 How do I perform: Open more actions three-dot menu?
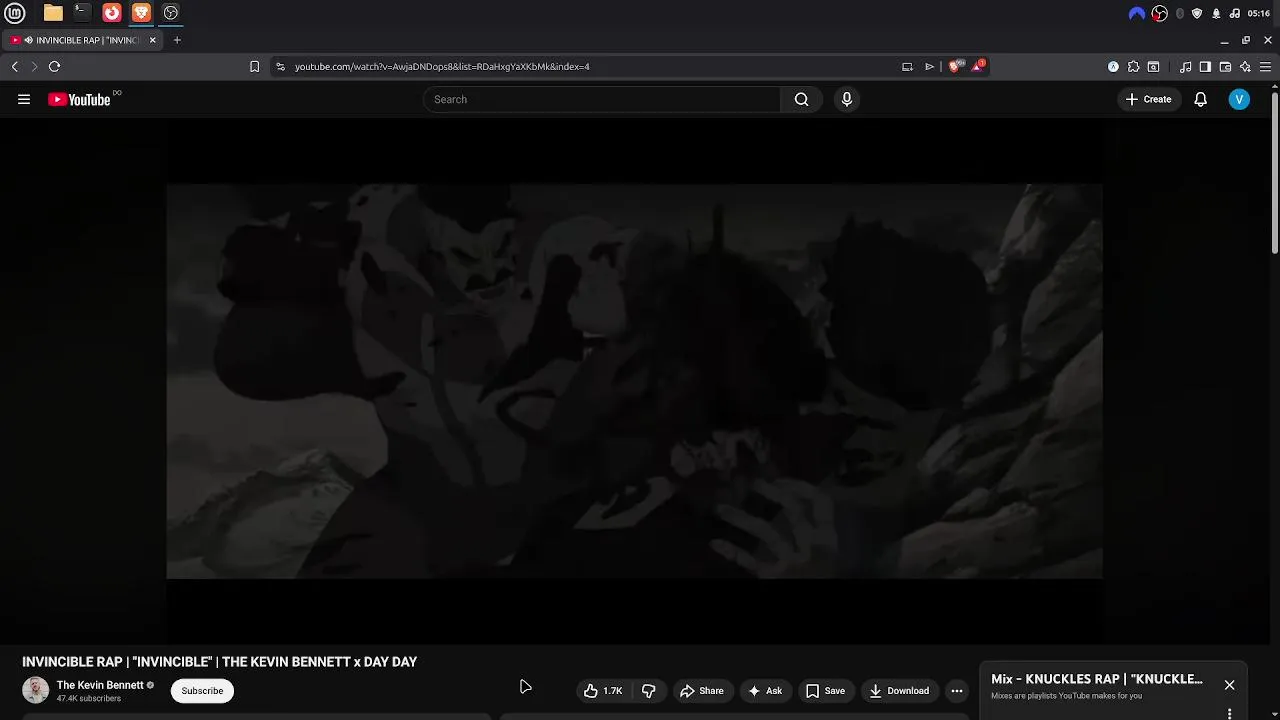957,691
